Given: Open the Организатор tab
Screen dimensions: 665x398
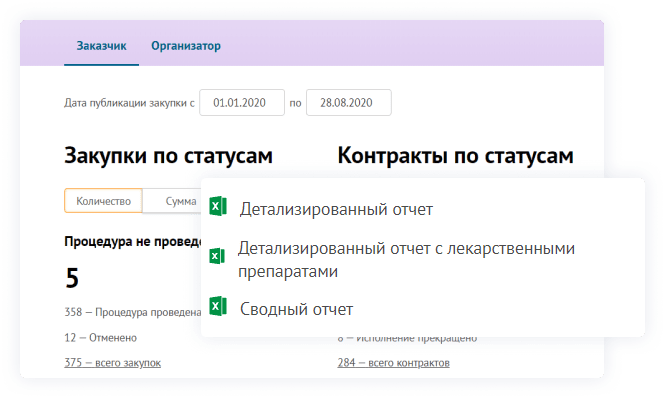Looking at the screenshot, I should (186, 46).
